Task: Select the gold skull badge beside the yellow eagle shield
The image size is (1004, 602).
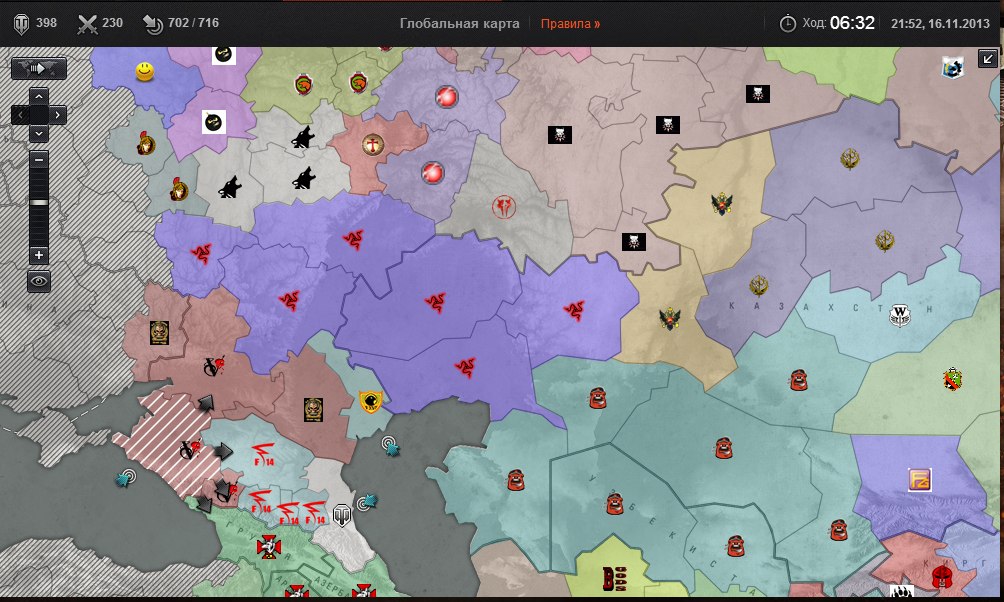Action: [313, 410]
